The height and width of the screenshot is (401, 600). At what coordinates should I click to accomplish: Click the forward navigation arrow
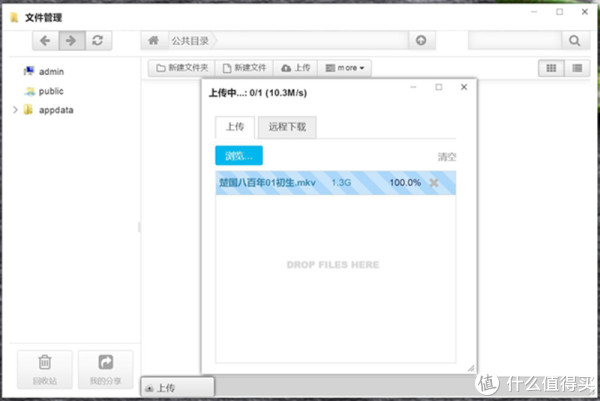click(71, 41)
